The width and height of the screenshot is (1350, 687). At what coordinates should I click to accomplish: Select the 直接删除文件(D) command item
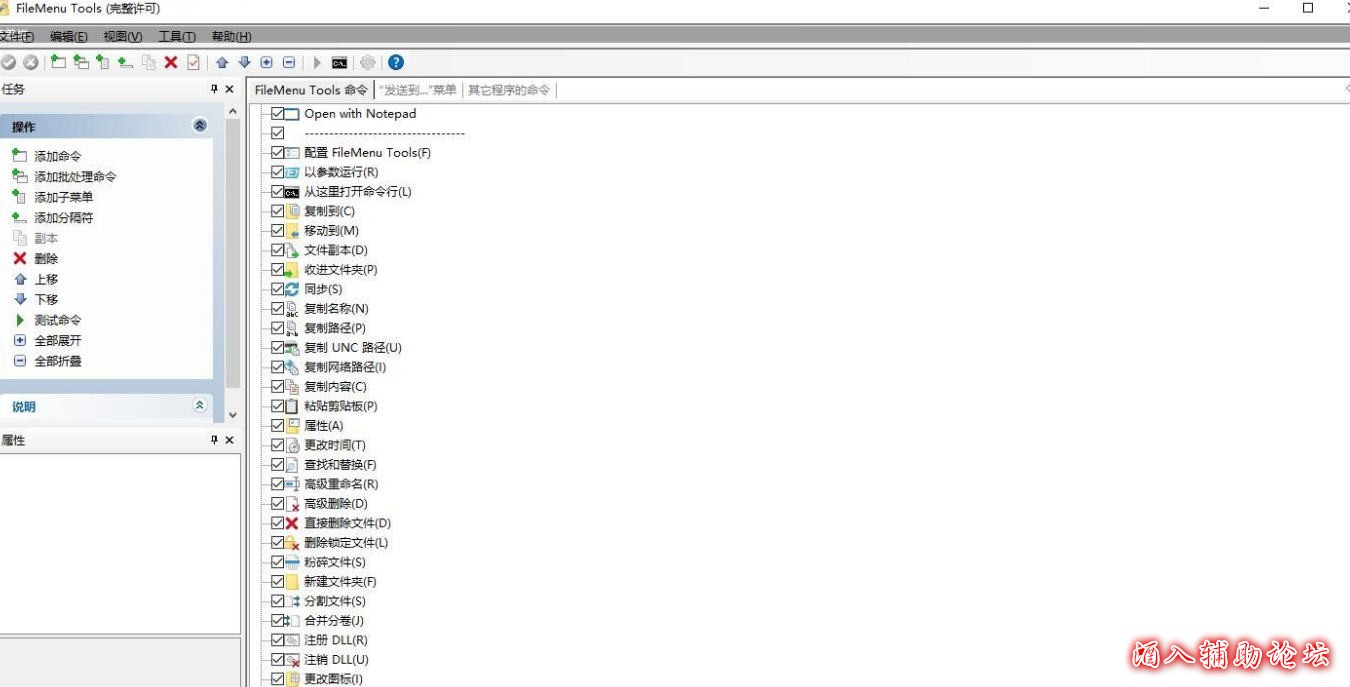(347, 523)
